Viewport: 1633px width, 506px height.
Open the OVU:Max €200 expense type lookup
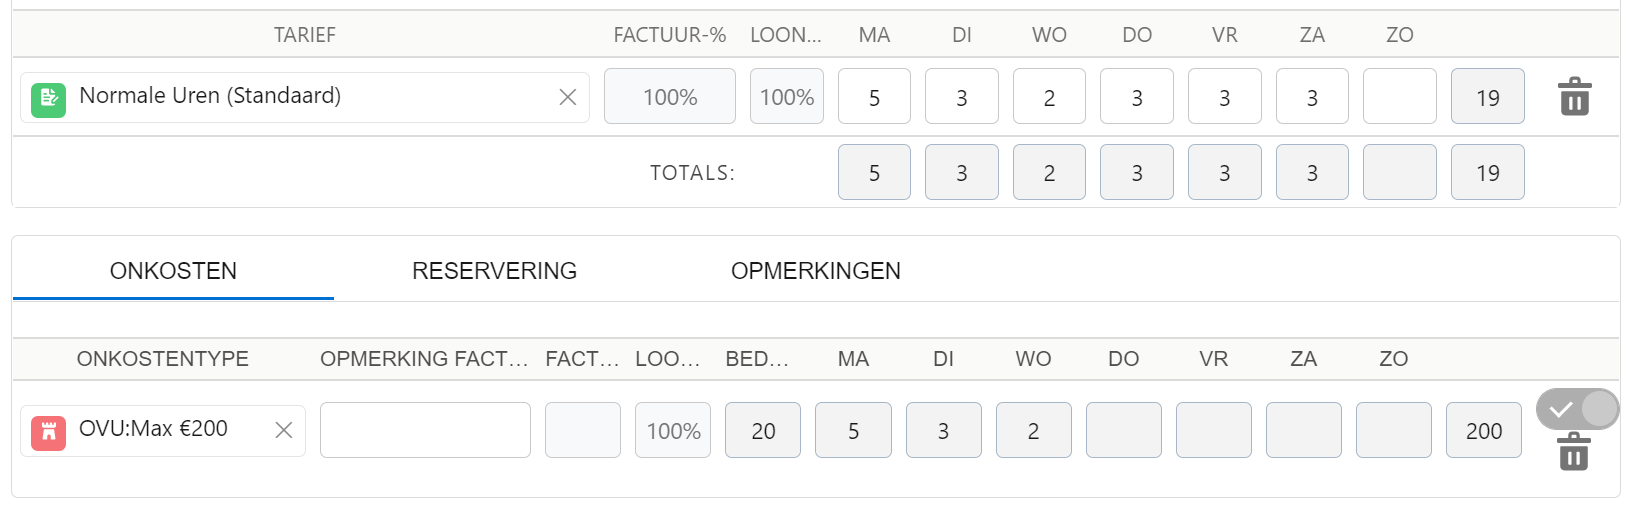tap(163, 430)
